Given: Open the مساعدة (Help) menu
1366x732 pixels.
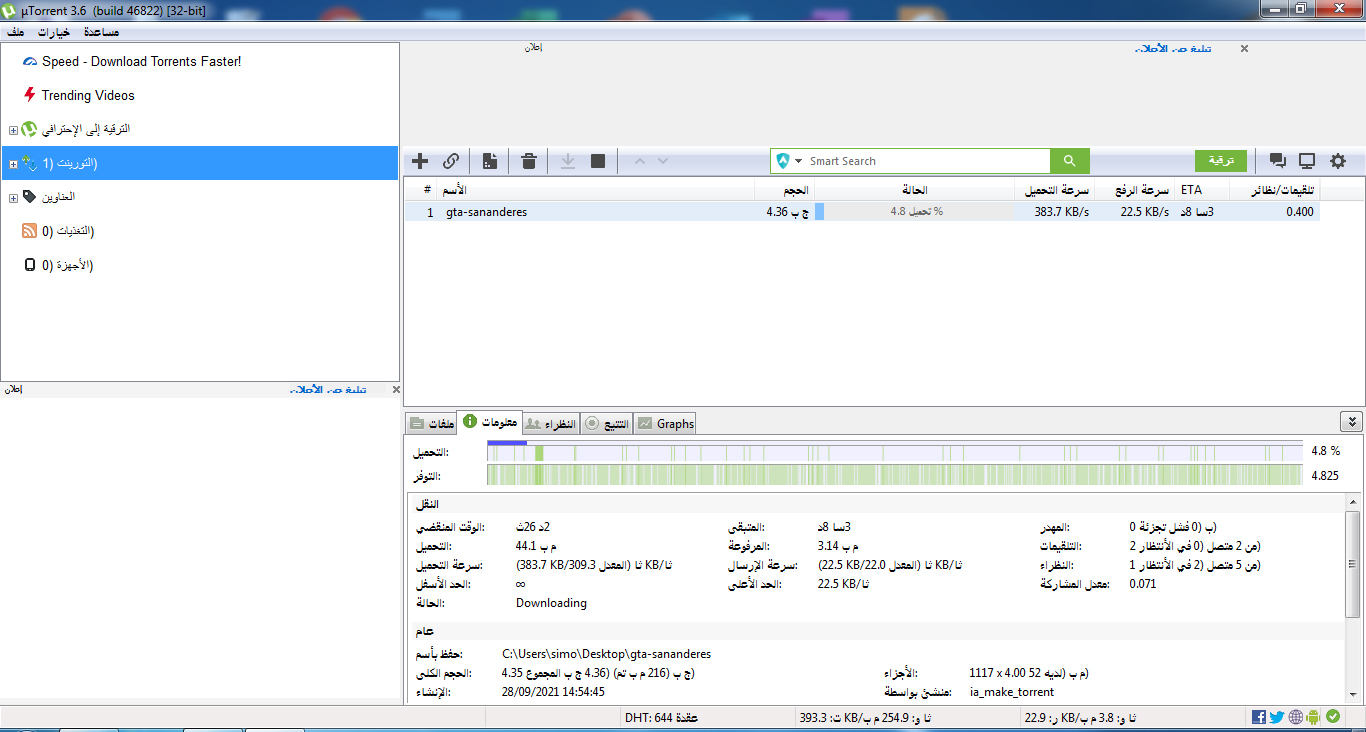Looking at the screenshot, I should (101, 32).
